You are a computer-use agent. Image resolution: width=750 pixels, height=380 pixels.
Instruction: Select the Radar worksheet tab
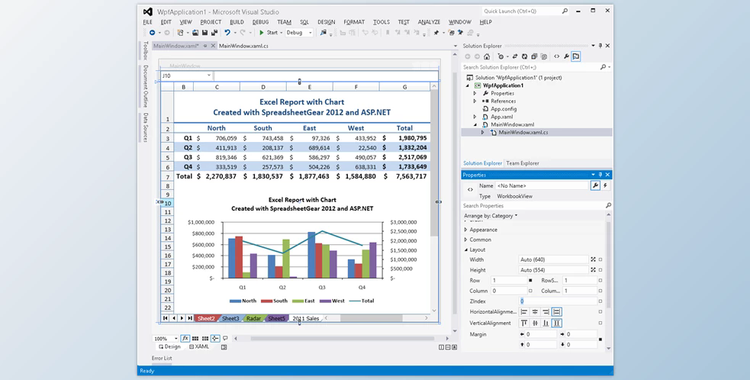coord(254,318)
